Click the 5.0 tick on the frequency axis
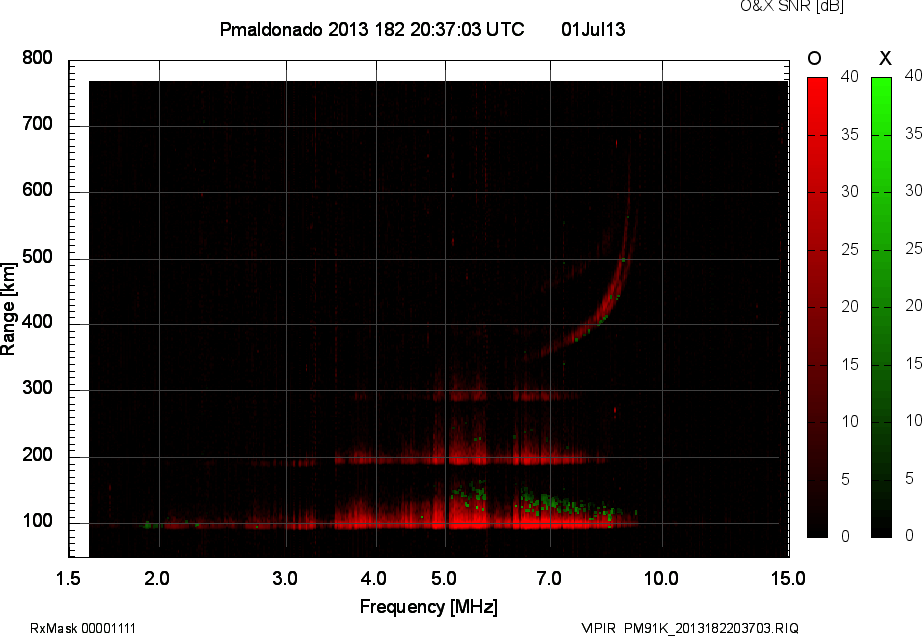 pos(445,578)
